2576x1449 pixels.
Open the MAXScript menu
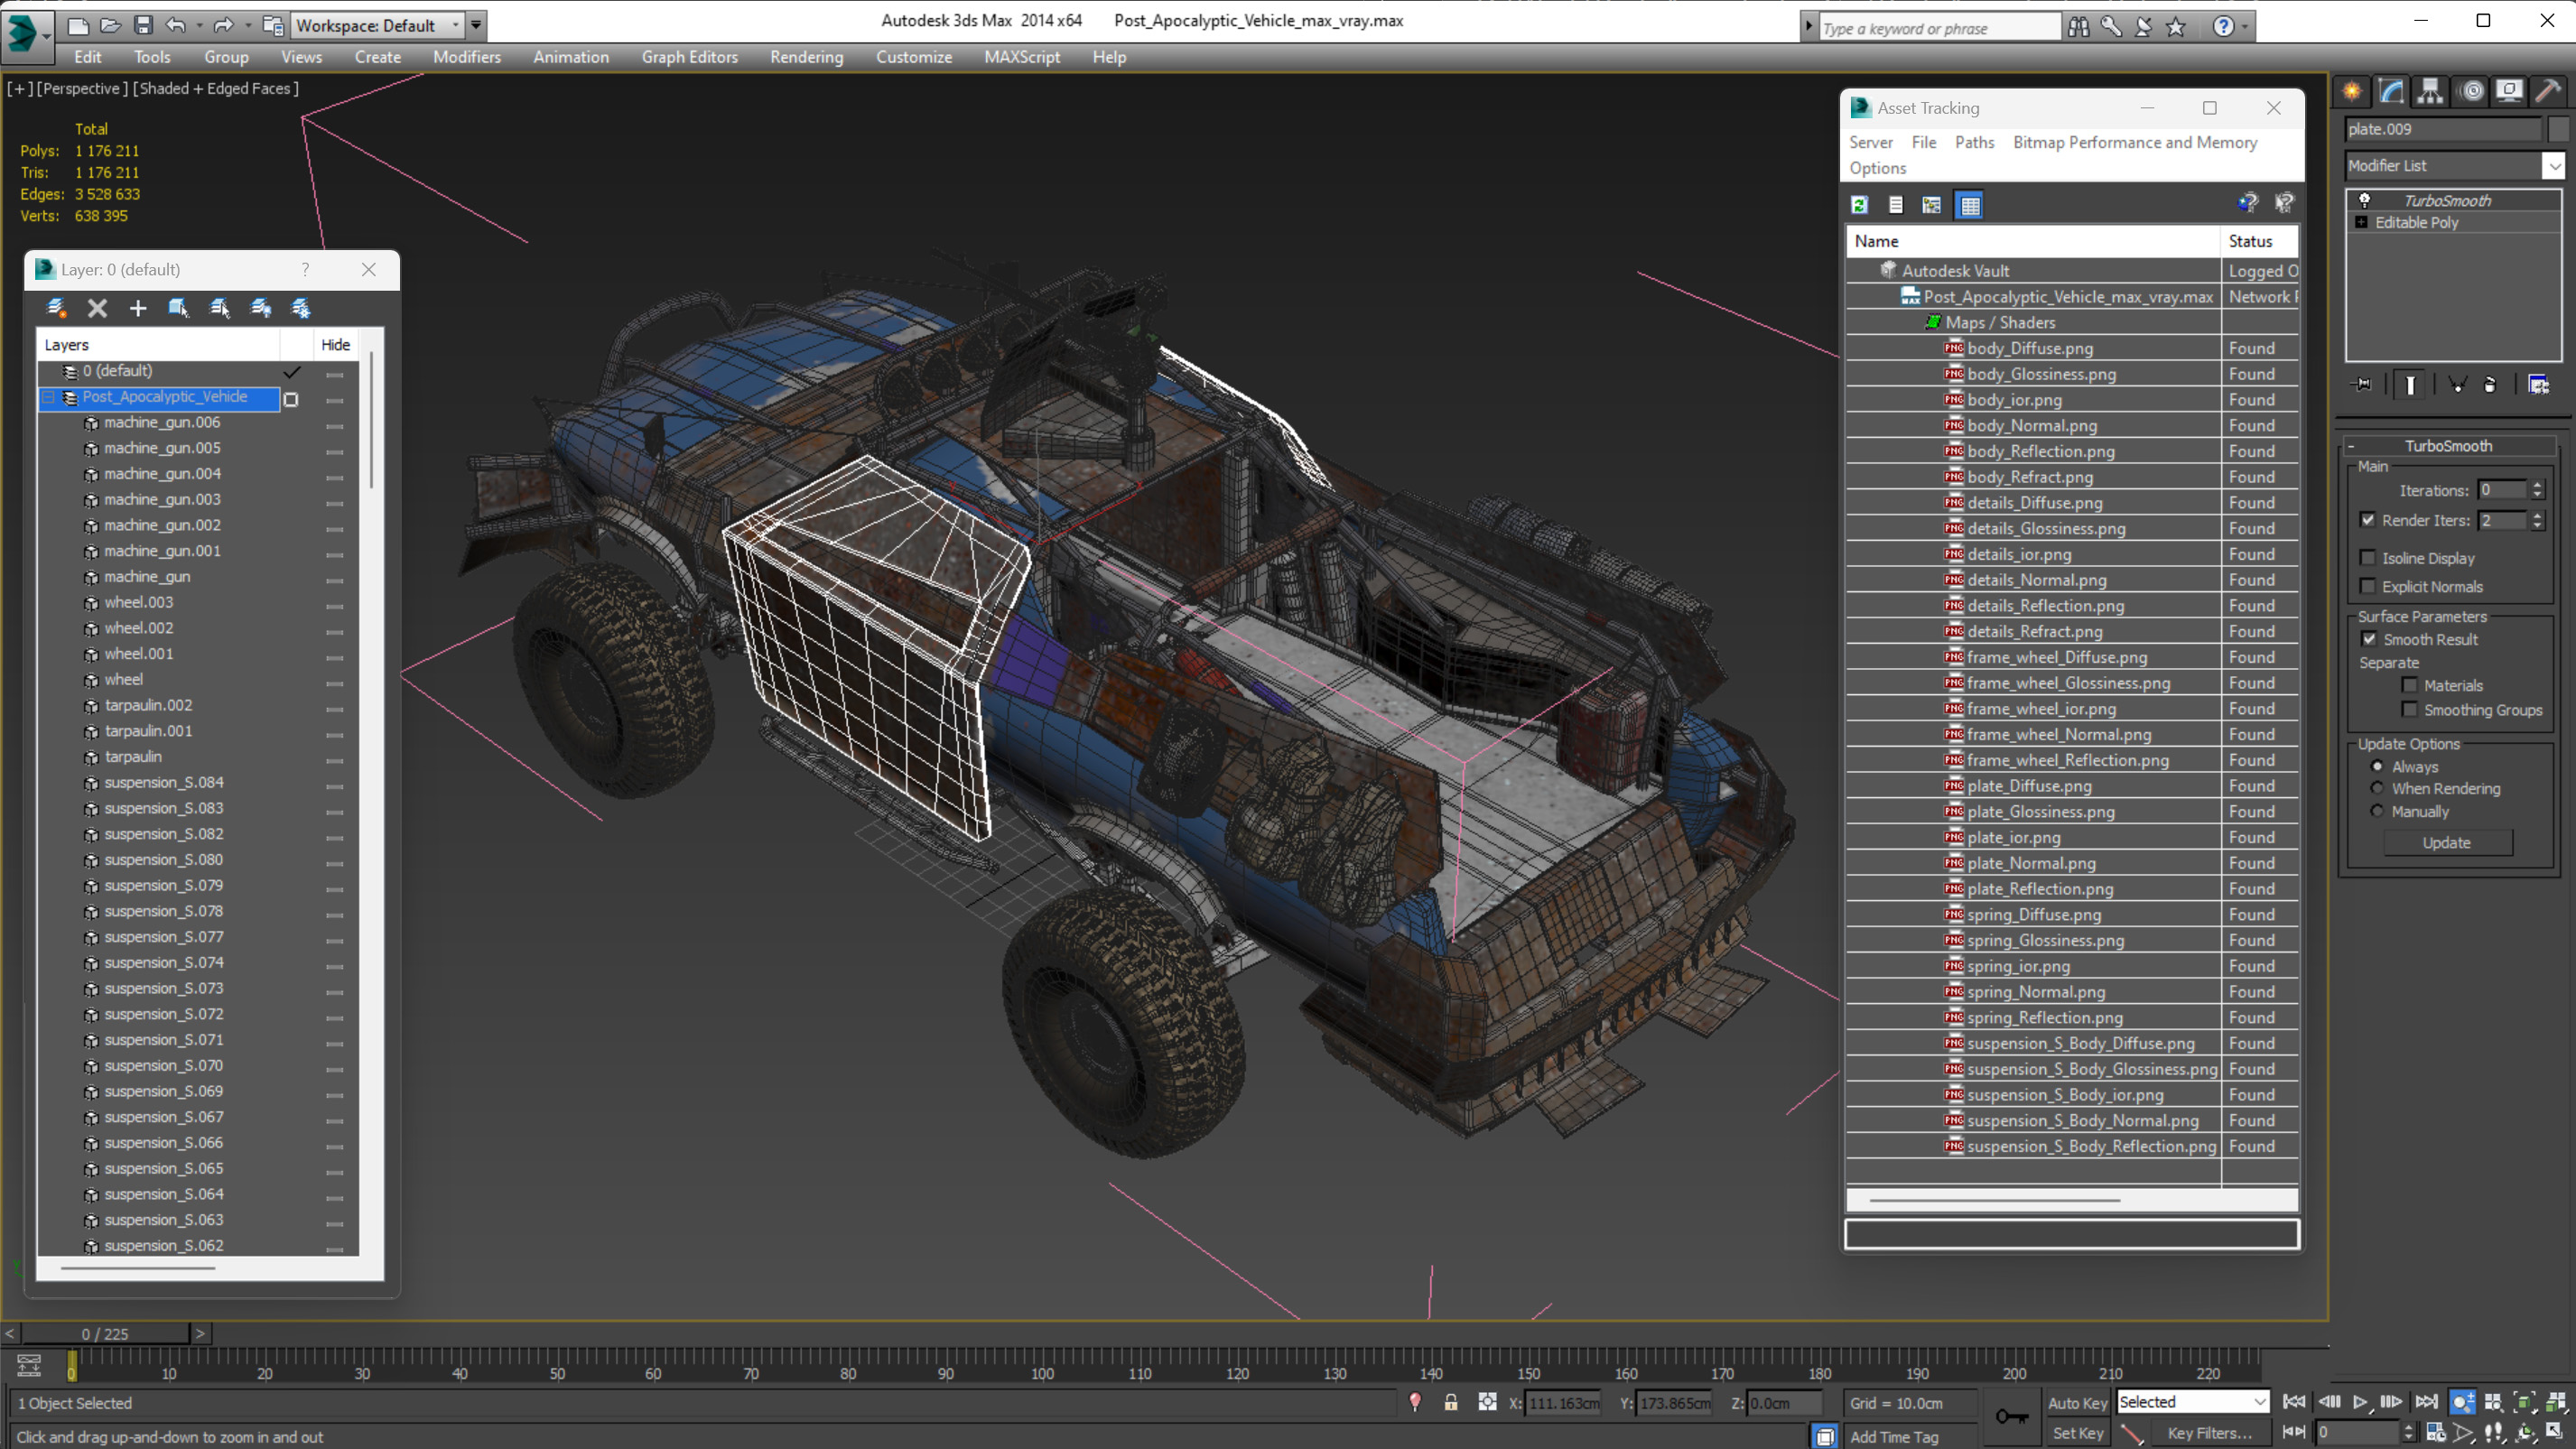[1021, 57]
